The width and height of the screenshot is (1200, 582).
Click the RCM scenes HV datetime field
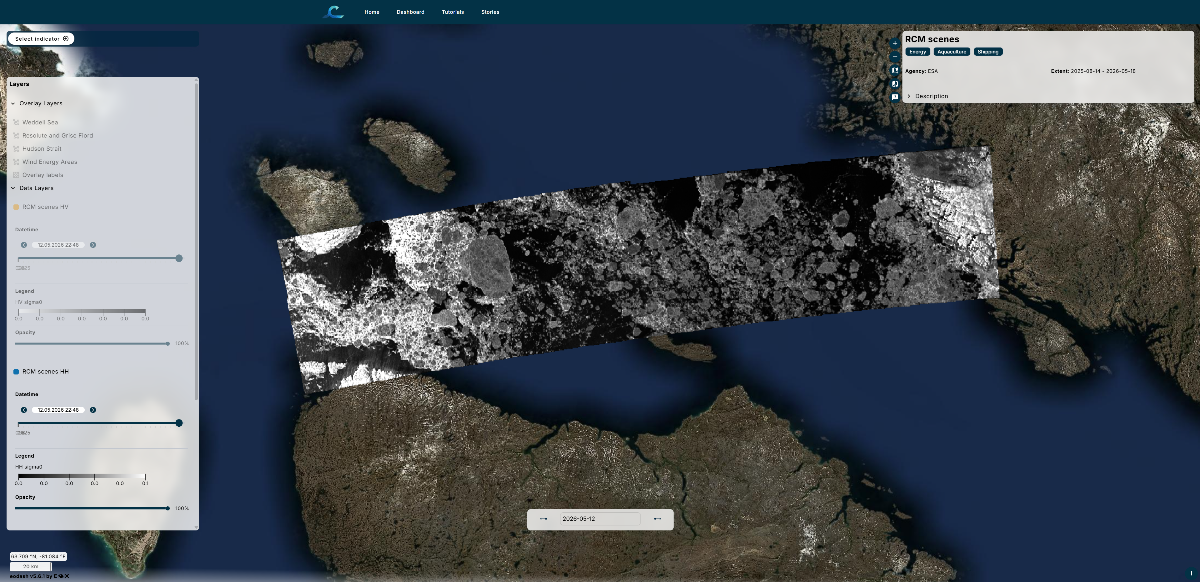pyautogui.click(x=59, y=244)
